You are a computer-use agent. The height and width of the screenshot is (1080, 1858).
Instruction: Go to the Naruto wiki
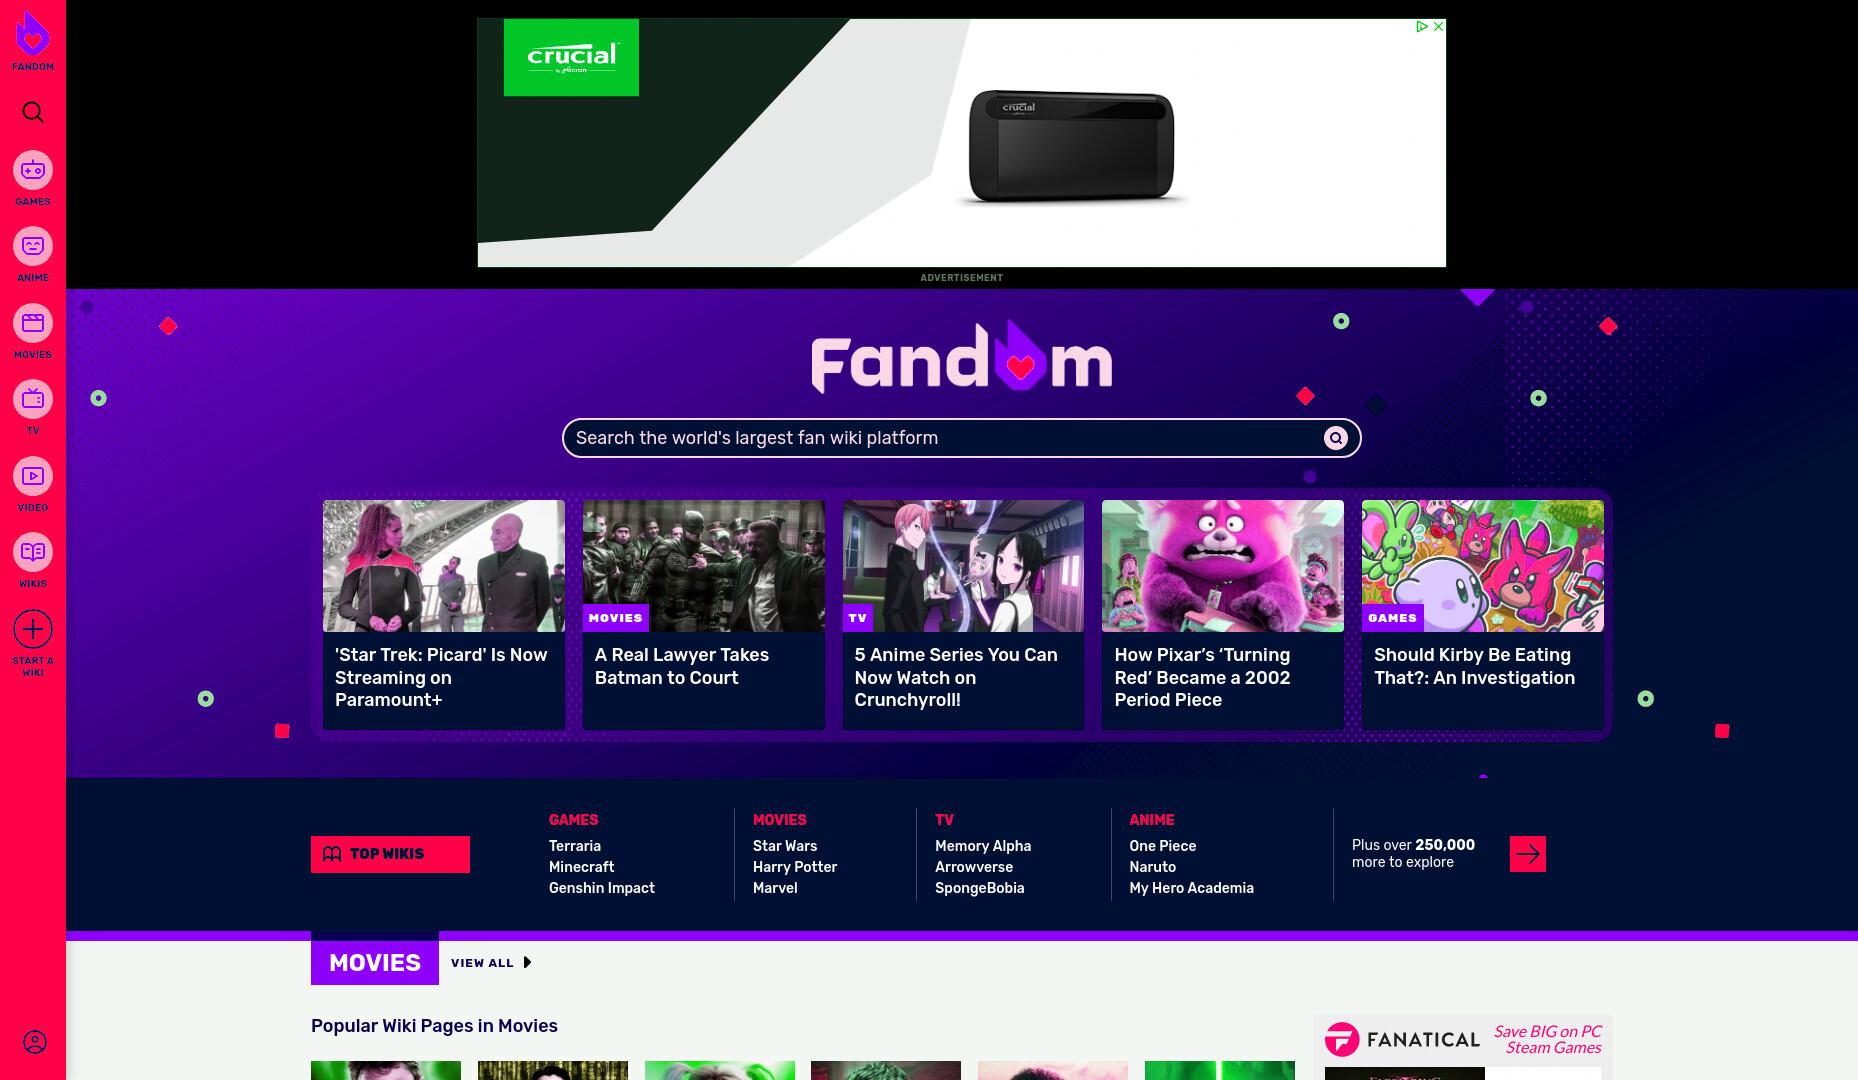1152,867
